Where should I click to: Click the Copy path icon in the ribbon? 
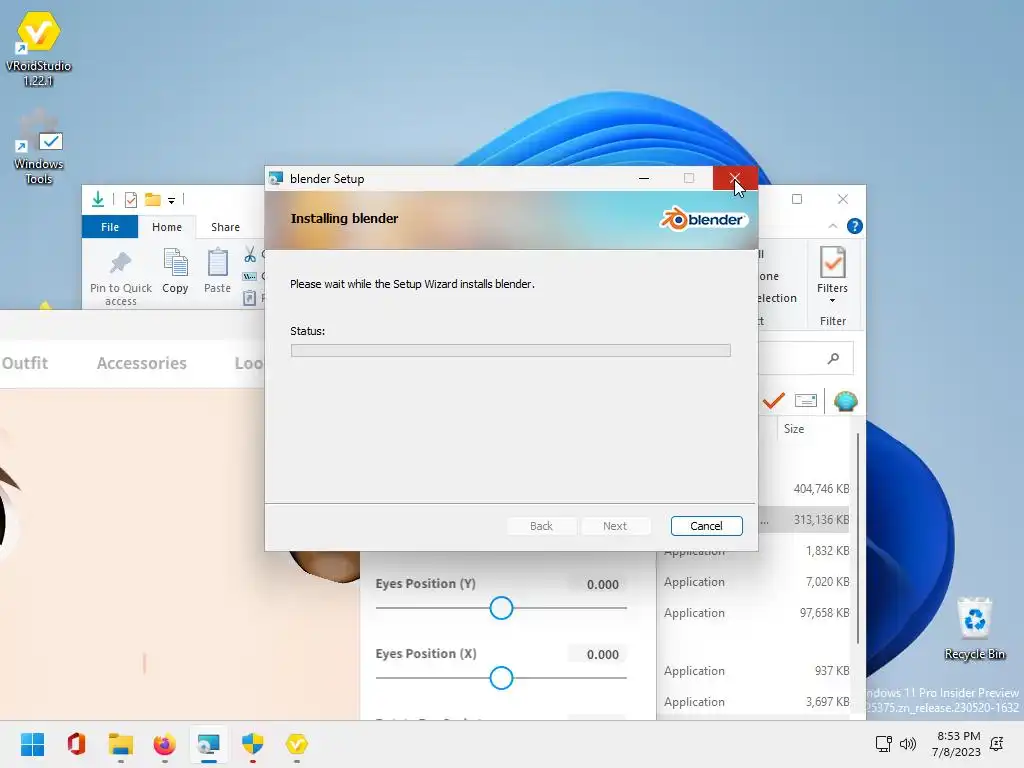[x=249, y=276]
